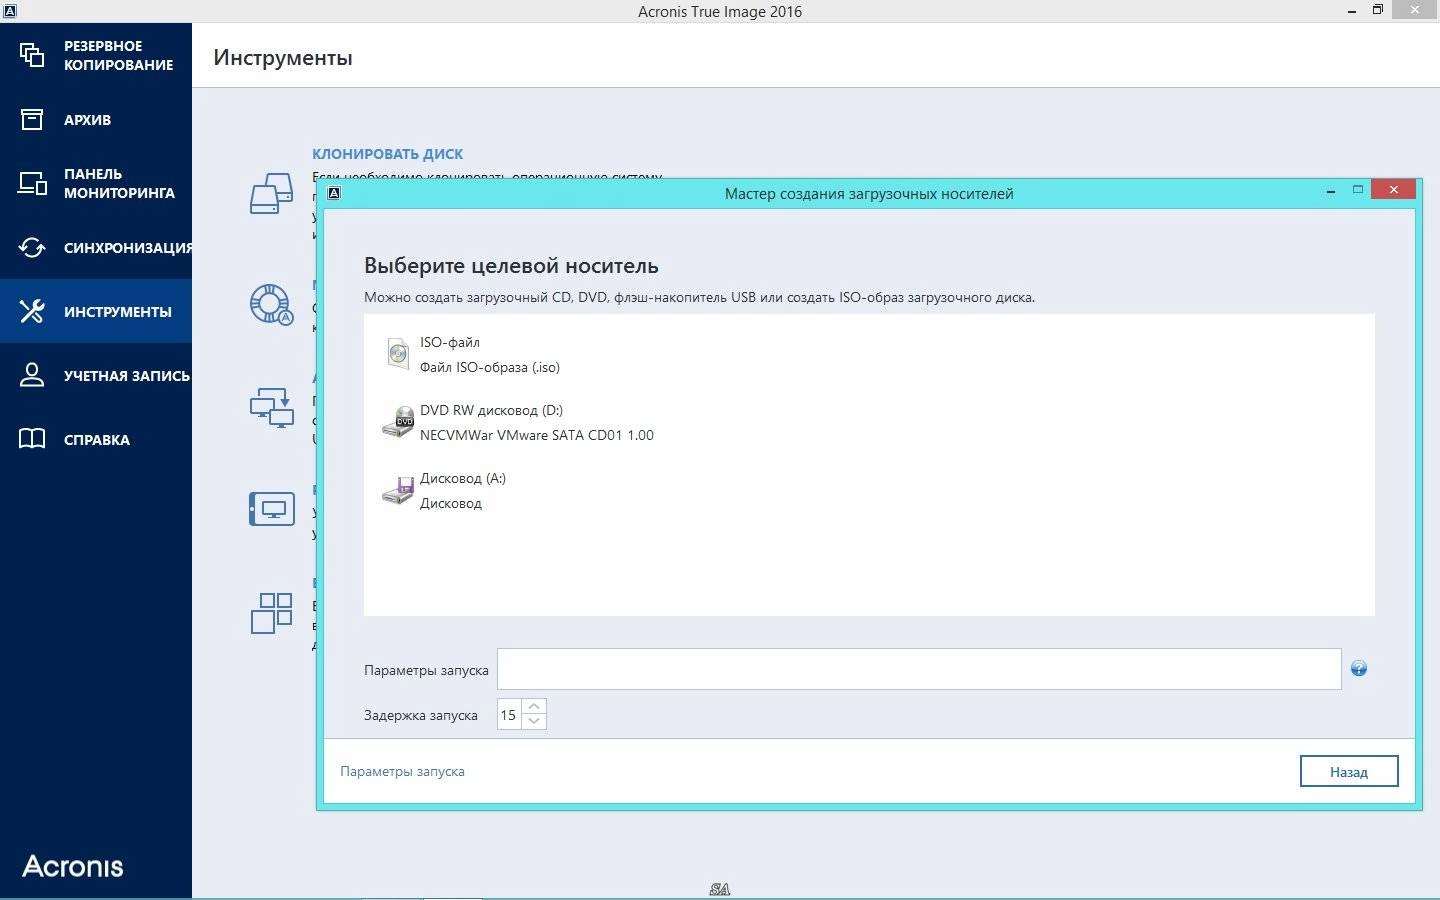Click the Параметры запуска text field

click(919, 669)
